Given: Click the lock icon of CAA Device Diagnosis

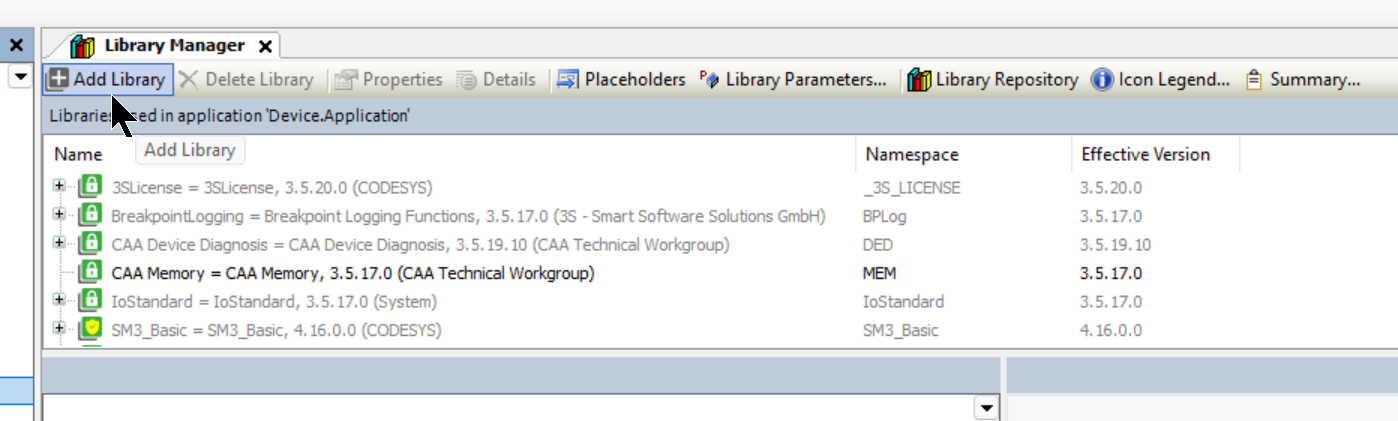Looking at the screenshot, I should (91, 243).
